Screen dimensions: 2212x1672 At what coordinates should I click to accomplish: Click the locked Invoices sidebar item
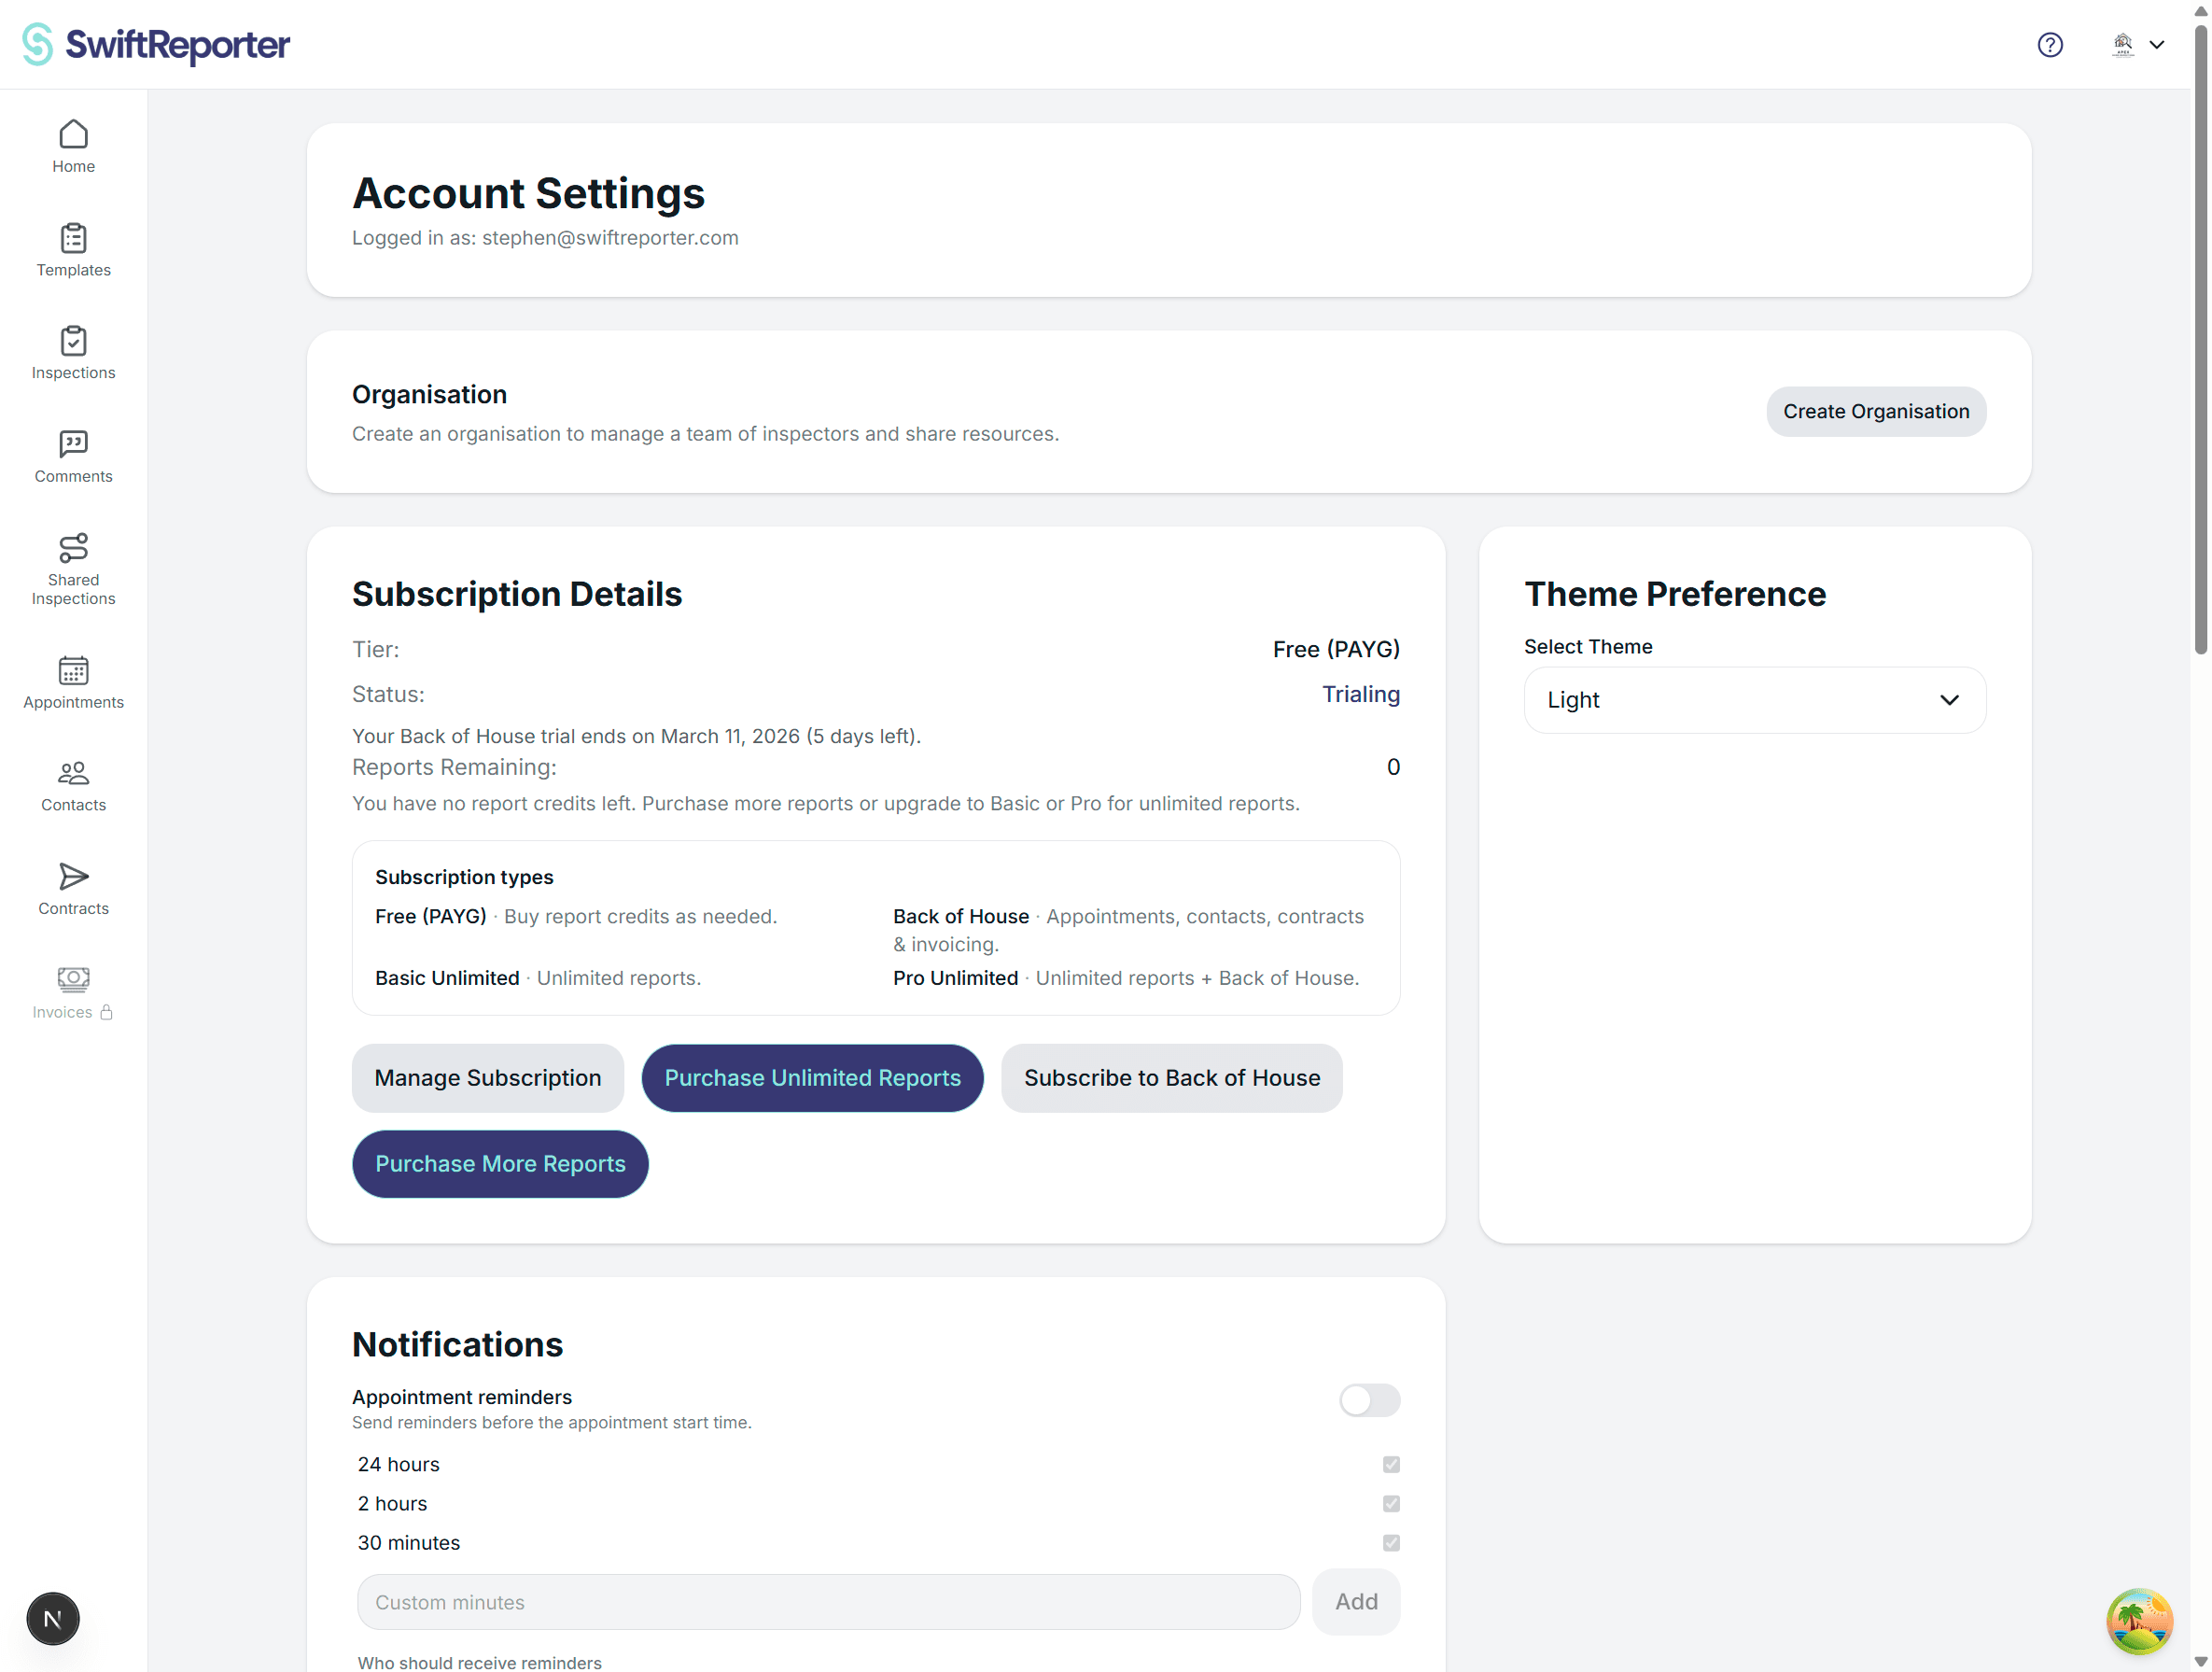pyautogui.click(x=73, y=993)
